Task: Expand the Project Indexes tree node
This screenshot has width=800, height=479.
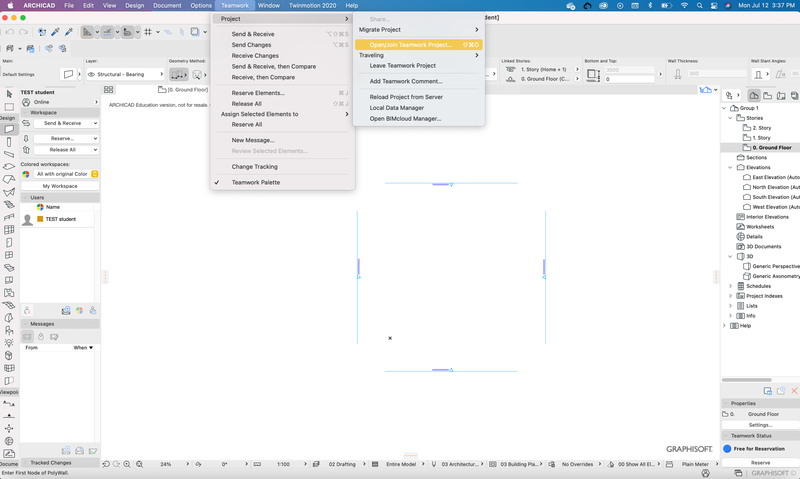Action: pyautogui.click(x=730, y=296)
